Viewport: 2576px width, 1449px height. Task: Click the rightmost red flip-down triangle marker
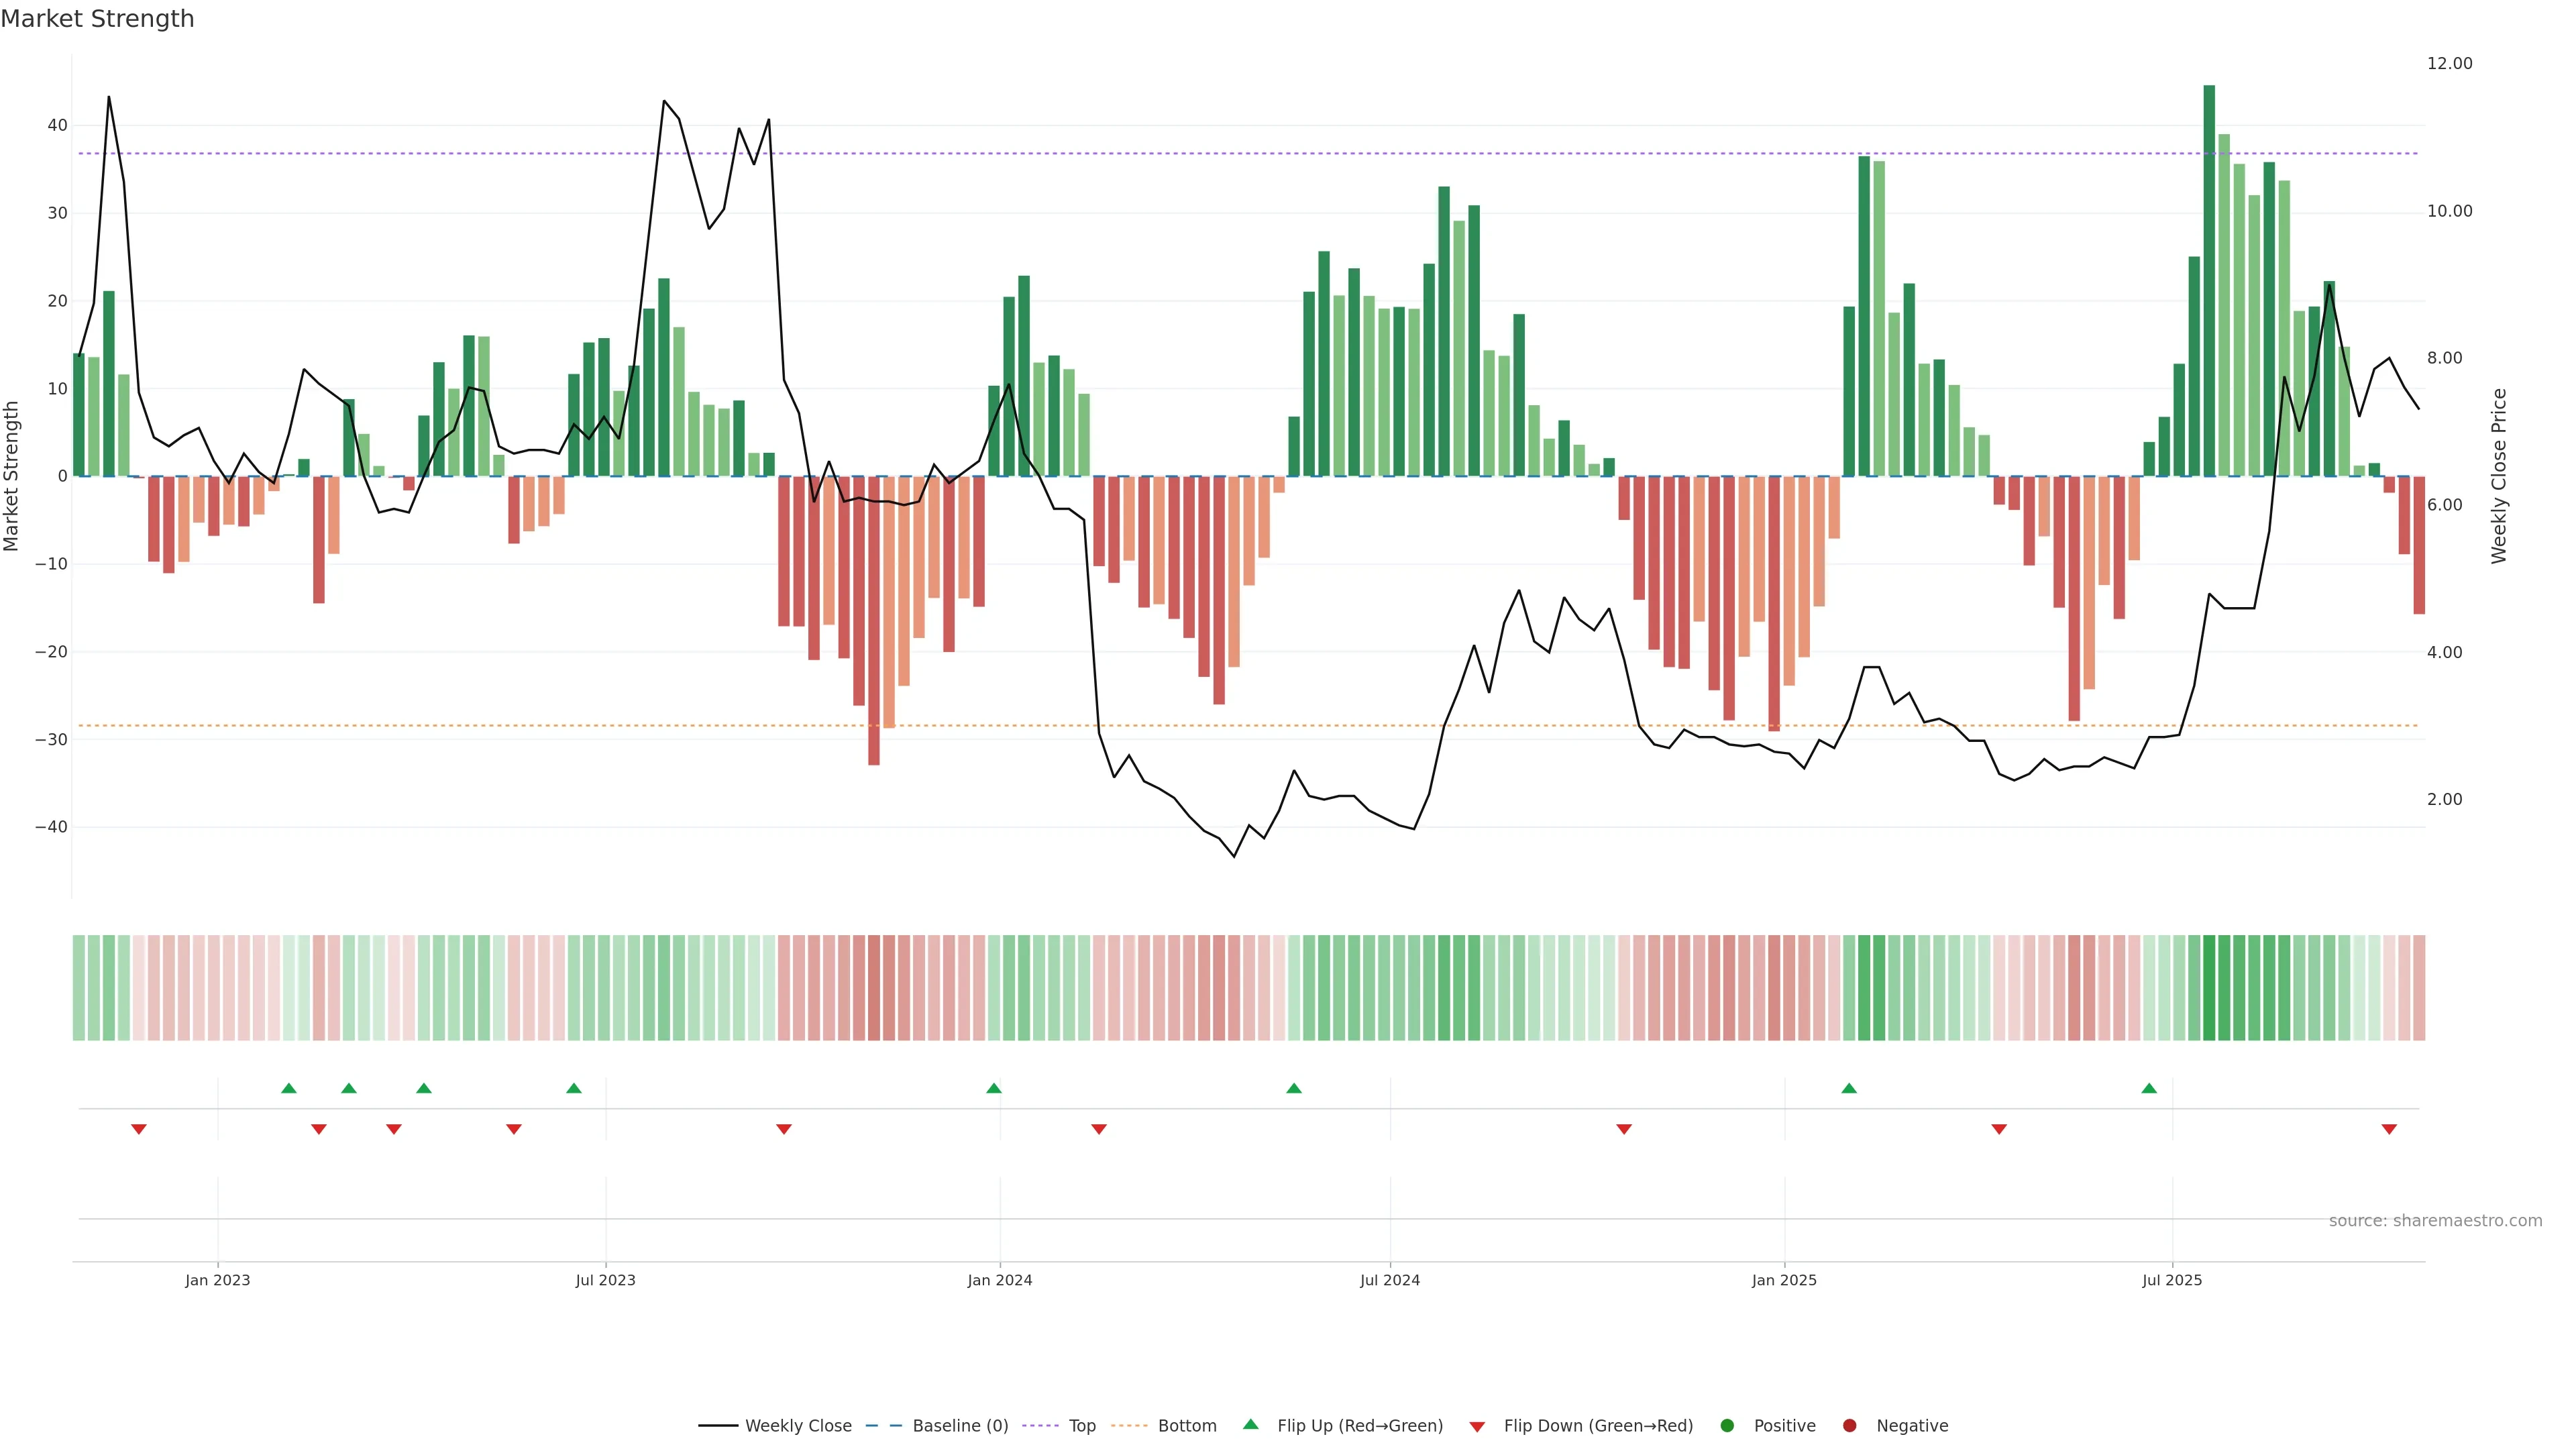click(2389, 1129)
